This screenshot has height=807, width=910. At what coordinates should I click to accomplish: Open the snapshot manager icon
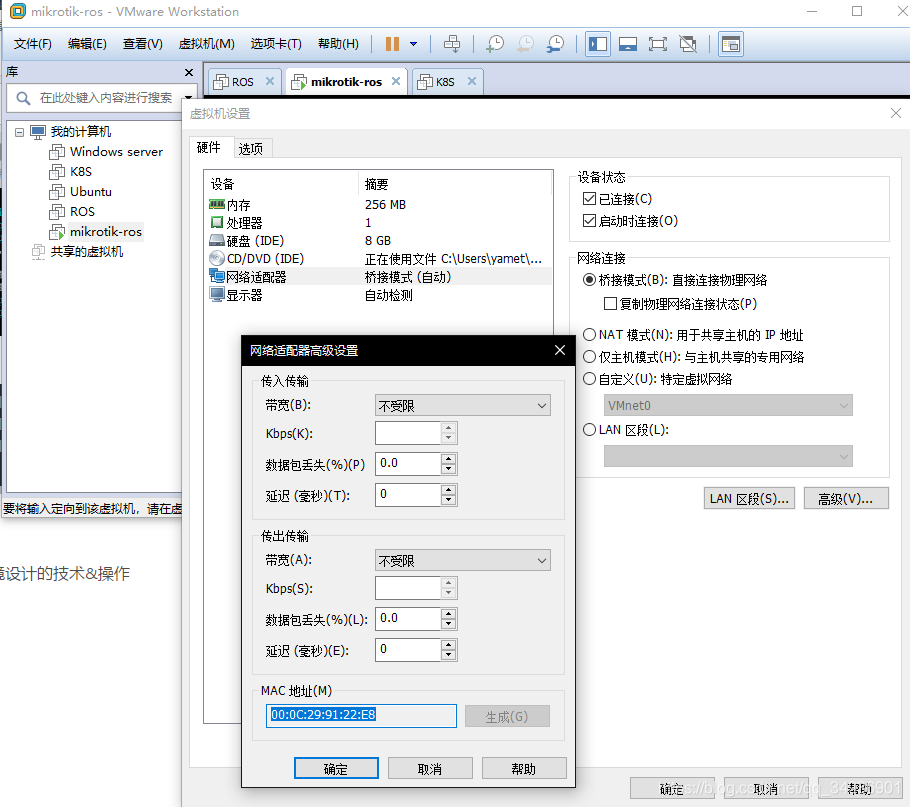(x=555, y=44)
